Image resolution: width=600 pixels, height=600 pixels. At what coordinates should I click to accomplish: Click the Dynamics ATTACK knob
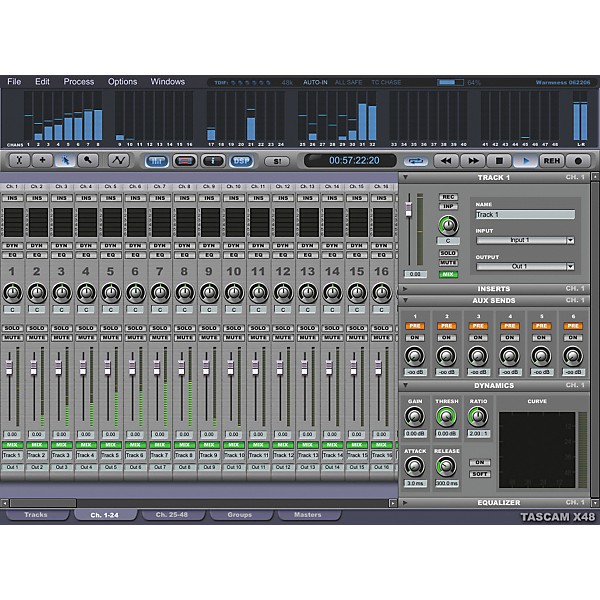click(415, 466)
